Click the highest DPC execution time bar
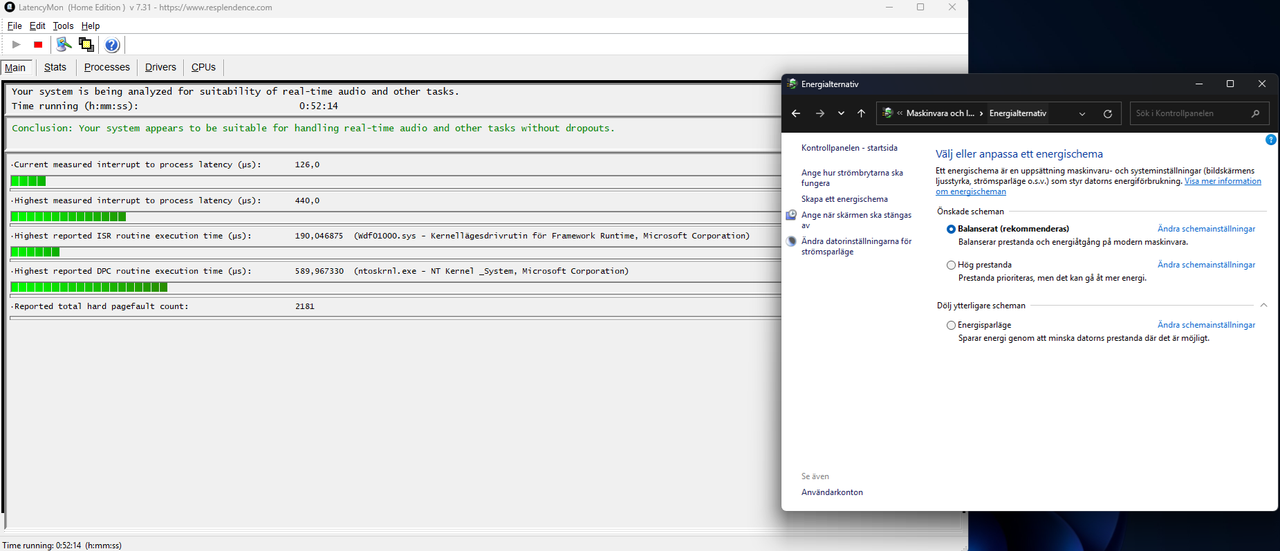The height and width of the screenshot is (551, 1280). click(x=88, y=287)
